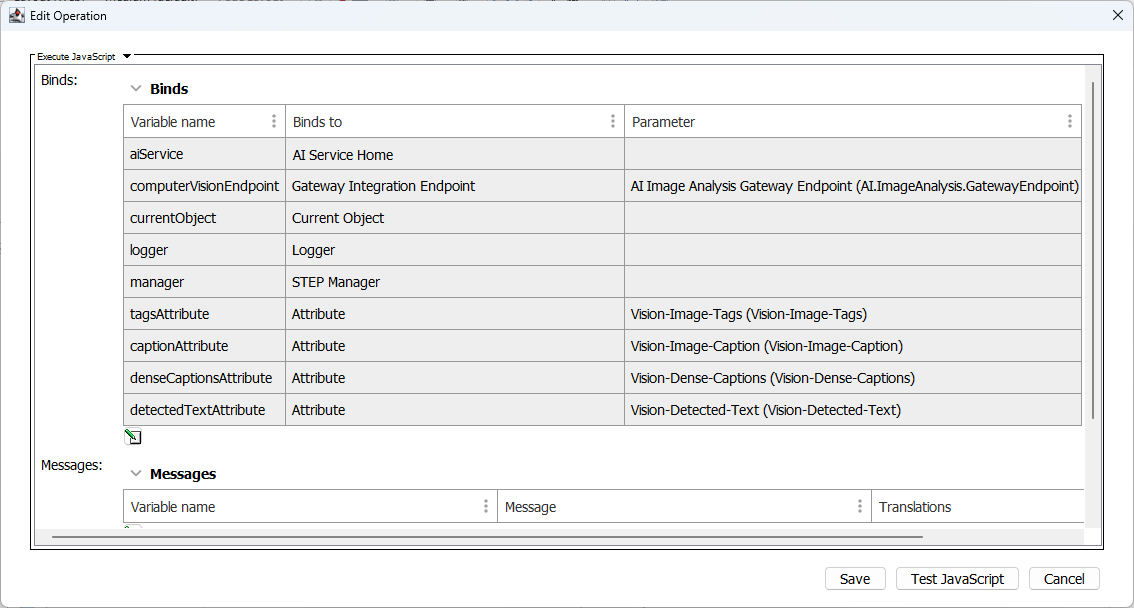This screenshot has height=608, width=1134.
Task: Collapse the Messages section
Action: click(x=136, y=474)
